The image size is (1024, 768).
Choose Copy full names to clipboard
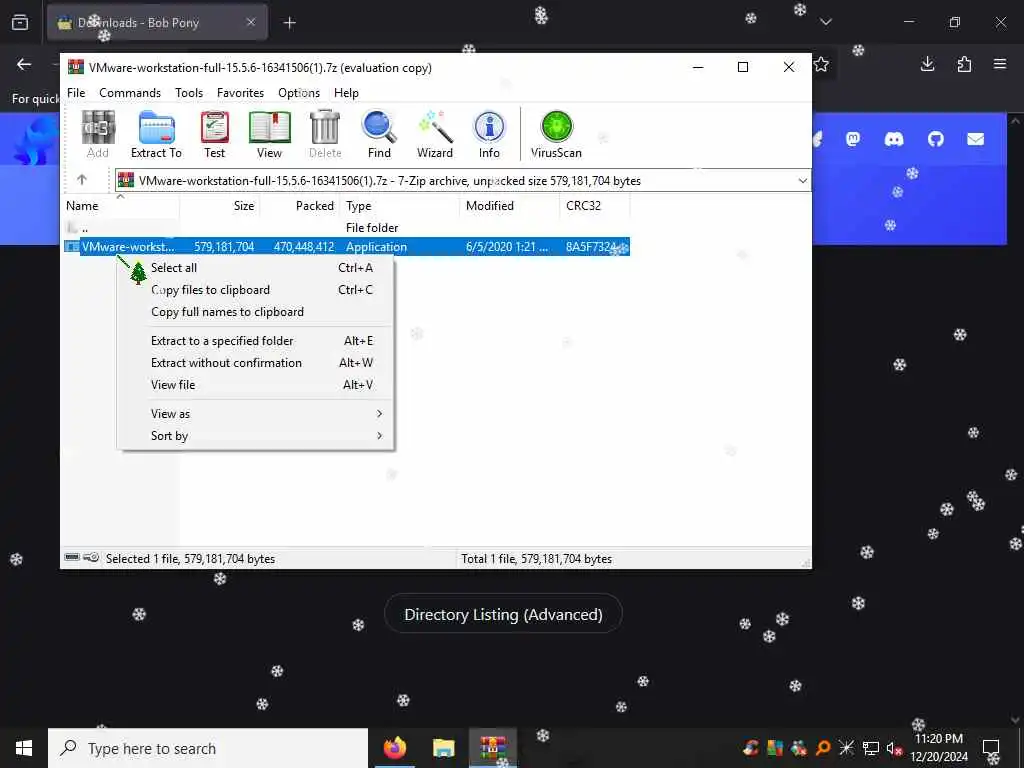[x=255, y=312]
